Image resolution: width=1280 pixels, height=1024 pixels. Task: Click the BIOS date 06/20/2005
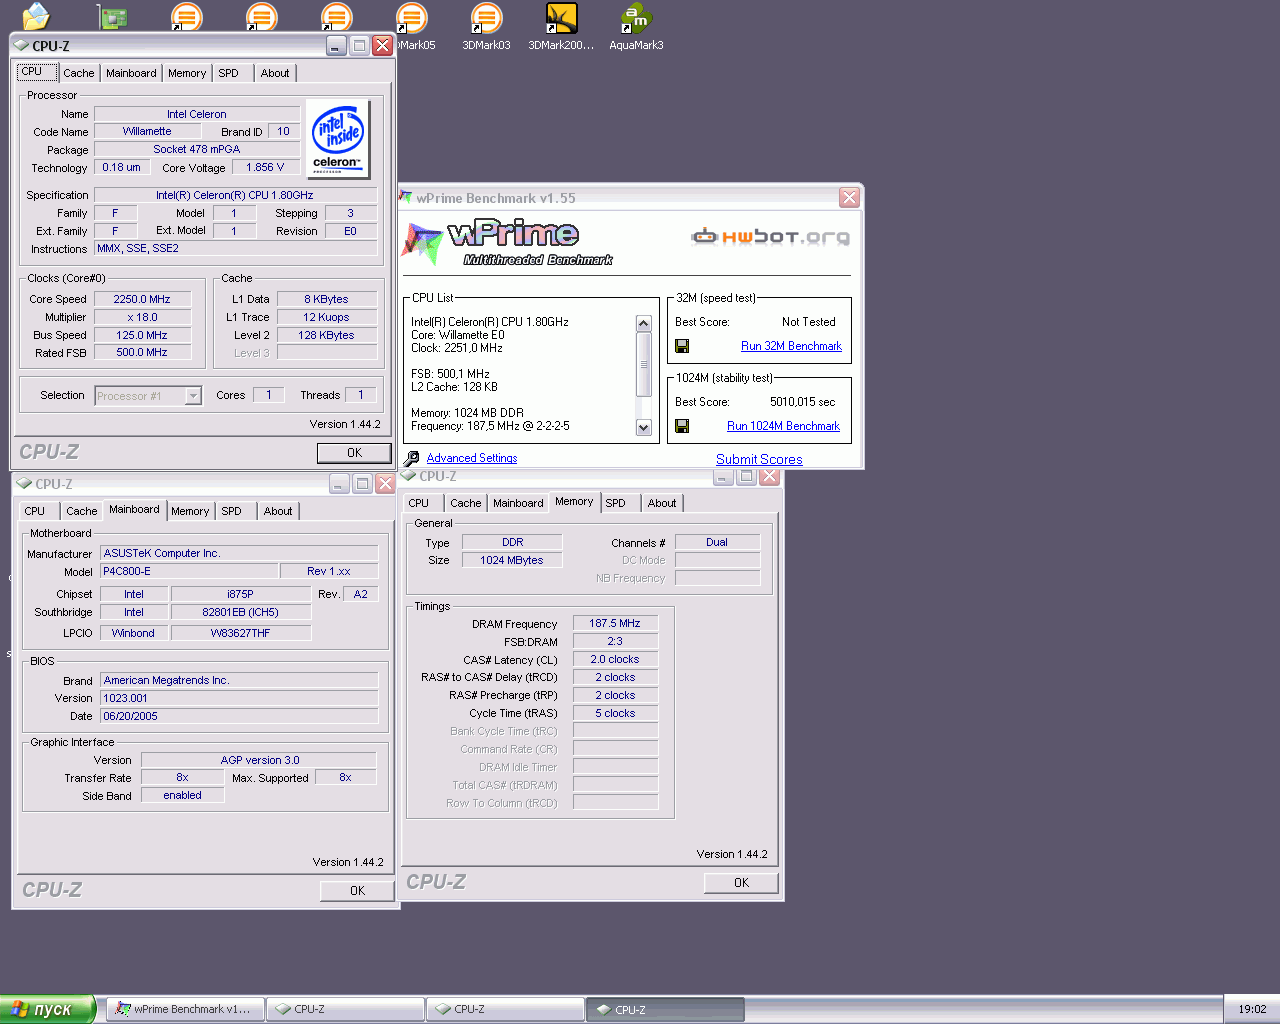240,716
